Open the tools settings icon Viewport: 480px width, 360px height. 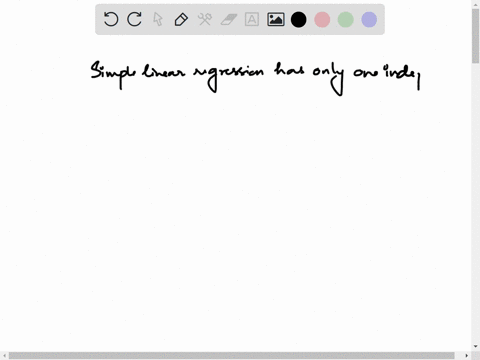pyautogui.click(x=205, y=19)
